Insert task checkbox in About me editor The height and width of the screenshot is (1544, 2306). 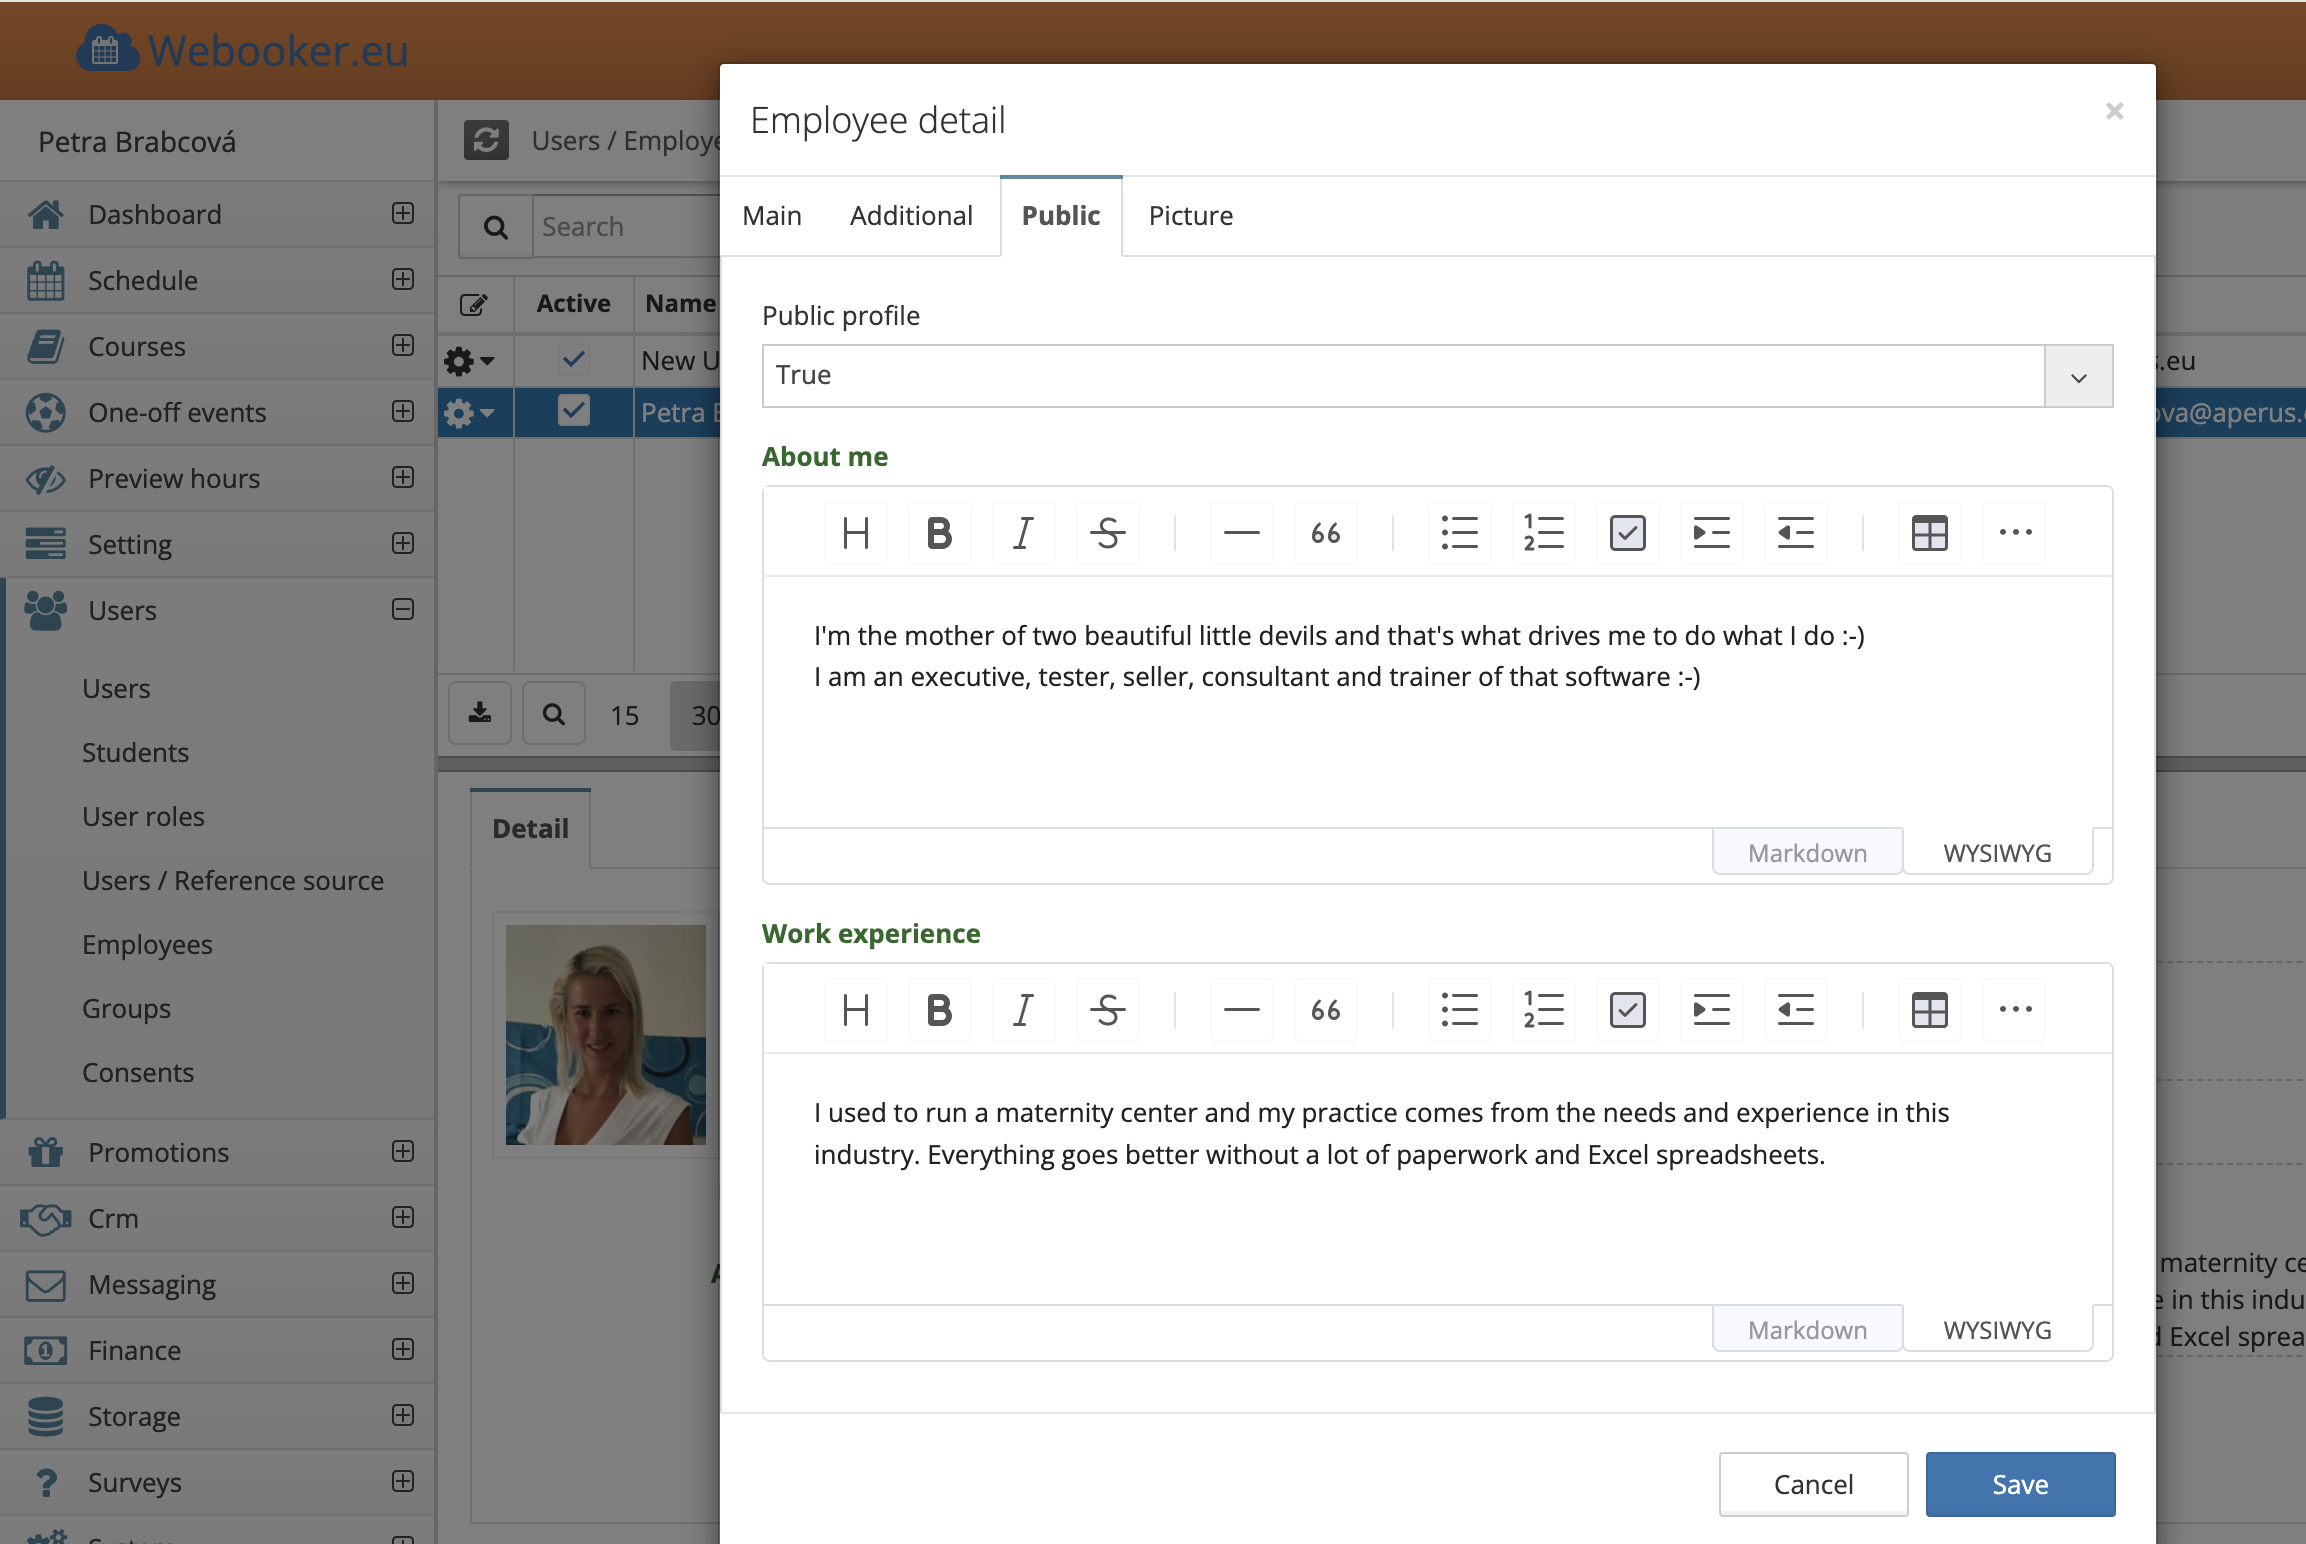coord(1627,533)
